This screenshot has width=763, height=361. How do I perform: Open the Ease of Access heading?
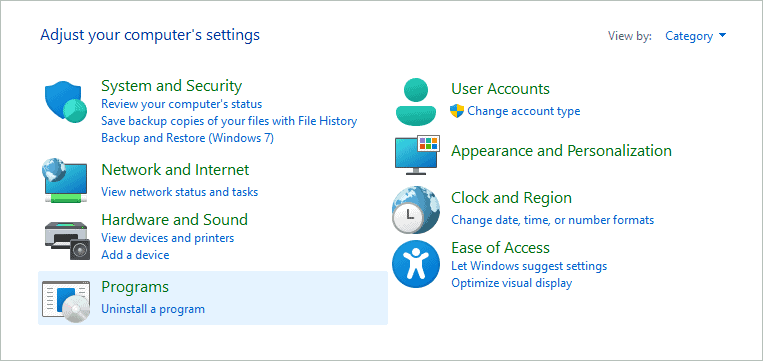(500, 248)
